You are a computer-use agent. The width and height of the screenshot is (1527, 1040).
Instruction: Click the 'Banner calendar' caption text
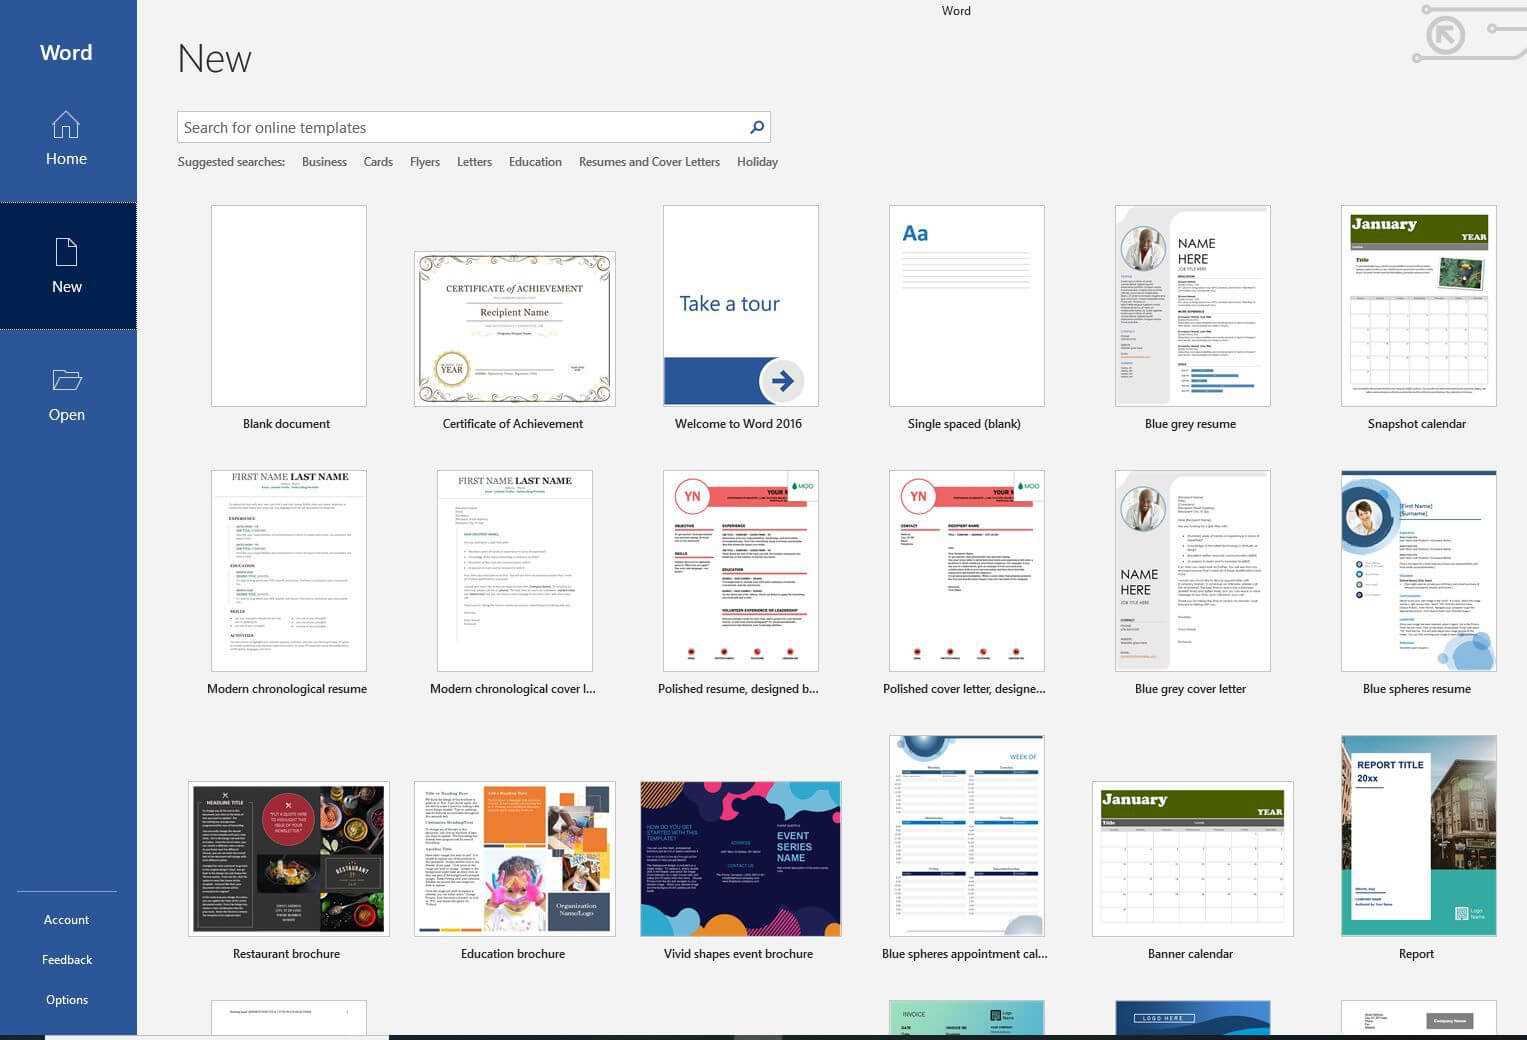coord(1190,954)
